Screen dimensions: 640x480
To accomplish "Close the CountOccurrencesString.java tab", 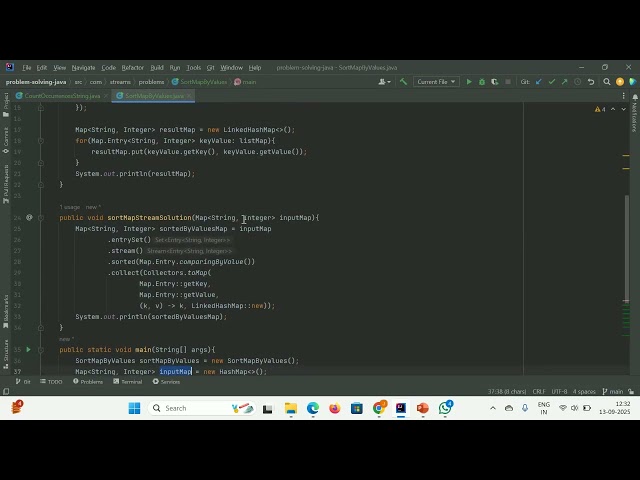I will point(106,96).
